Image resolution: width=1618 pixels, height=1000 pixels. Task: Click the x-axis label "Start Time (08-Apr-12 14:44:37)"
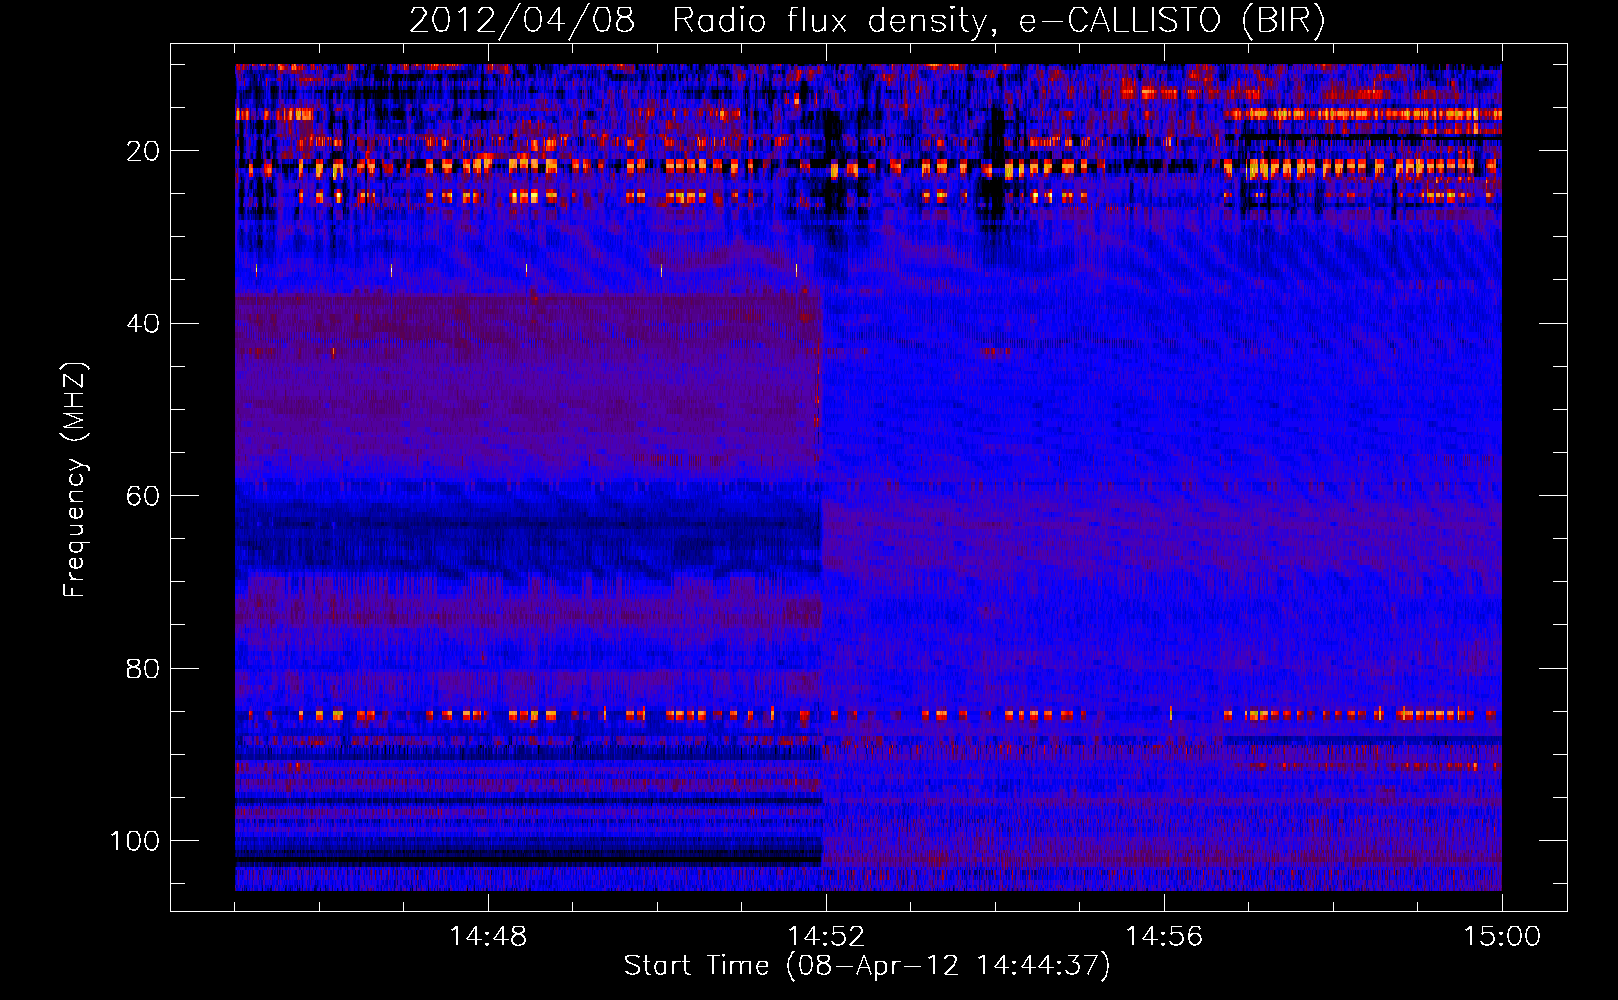(867, 966)
